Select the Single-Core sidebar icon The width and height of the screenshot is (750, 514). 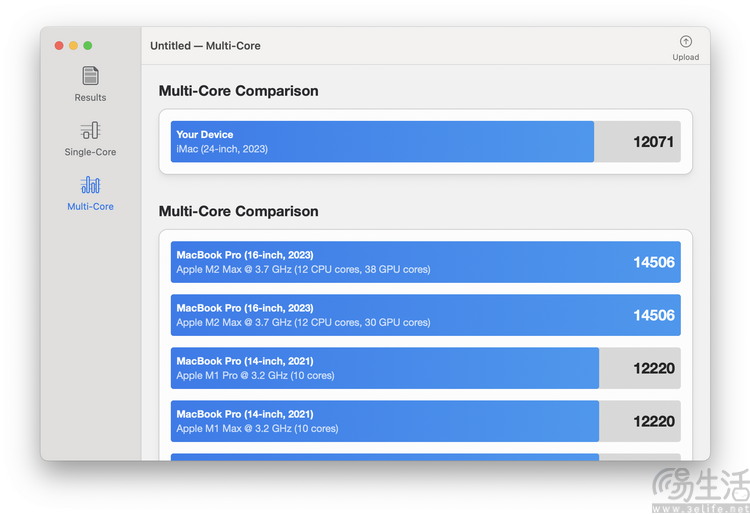click(x=90, y=130)
